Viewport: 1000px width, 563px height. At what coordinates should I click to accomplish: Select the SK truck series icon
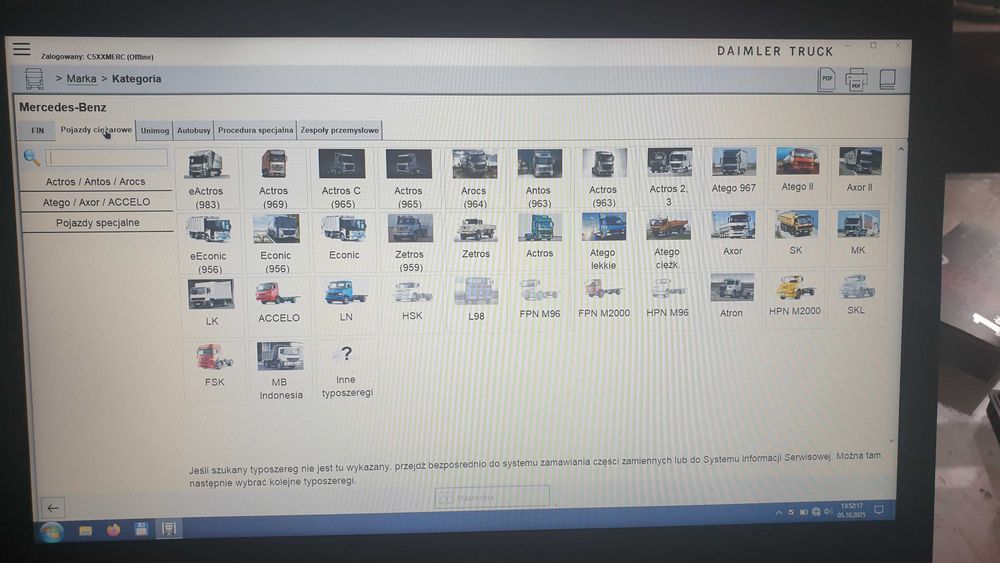pyautogui.click(x=797, y=224)
